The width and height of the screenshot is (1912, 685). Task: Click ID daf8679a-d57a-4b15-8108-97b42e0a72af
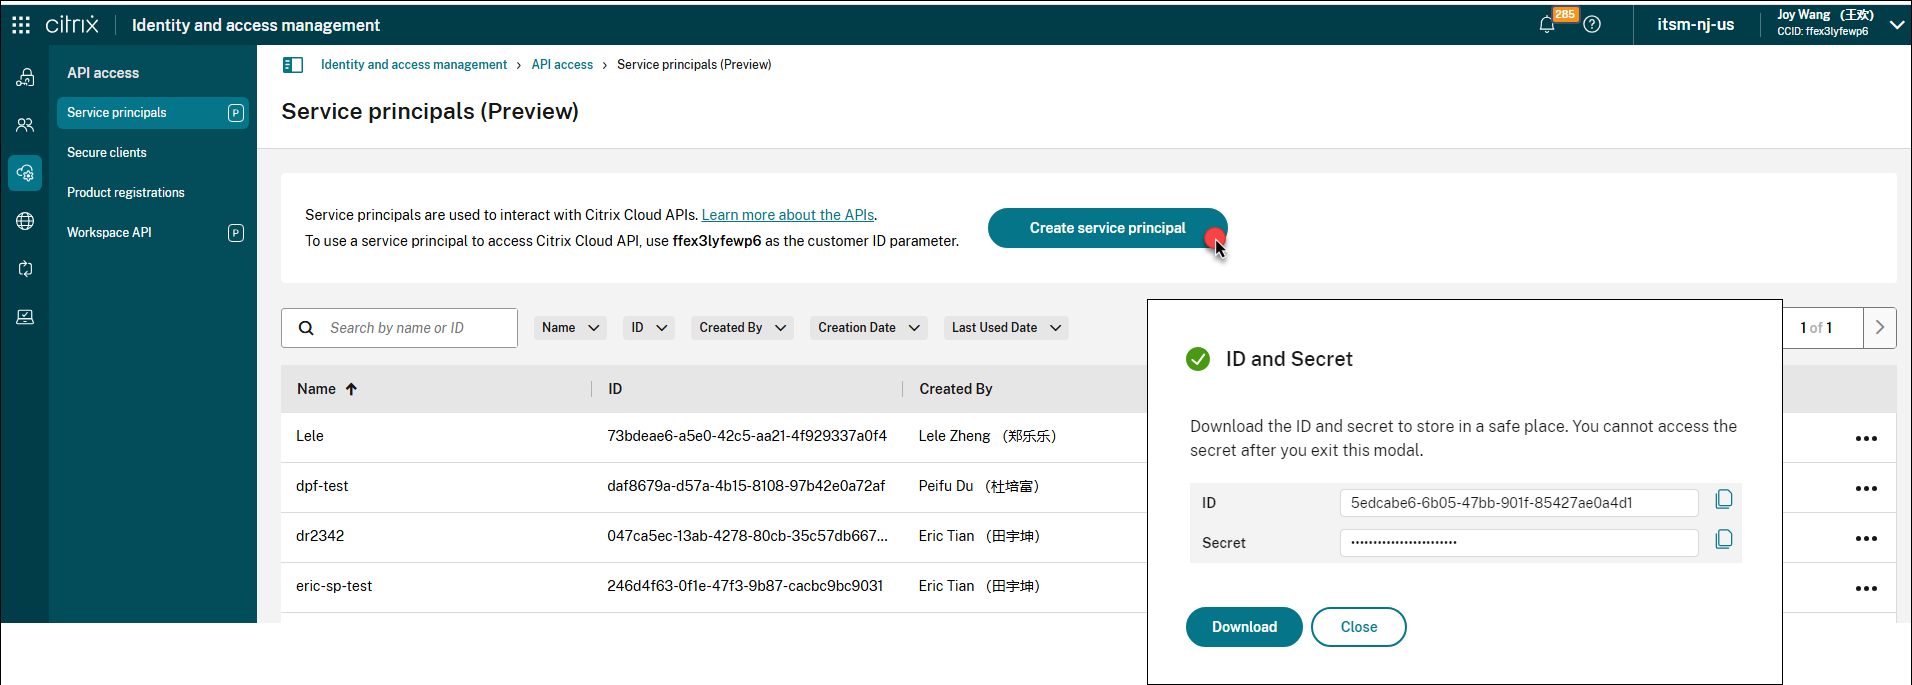746,486
